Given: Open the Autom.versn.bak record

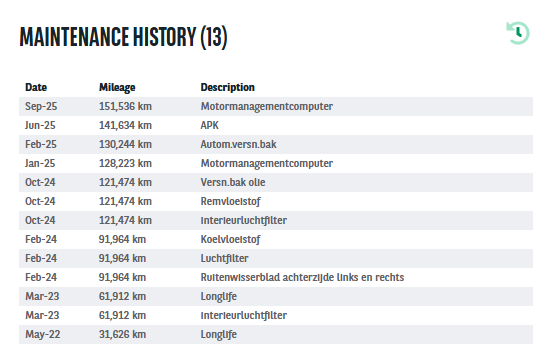Looking at the screenshot, I should coord(276,144).
